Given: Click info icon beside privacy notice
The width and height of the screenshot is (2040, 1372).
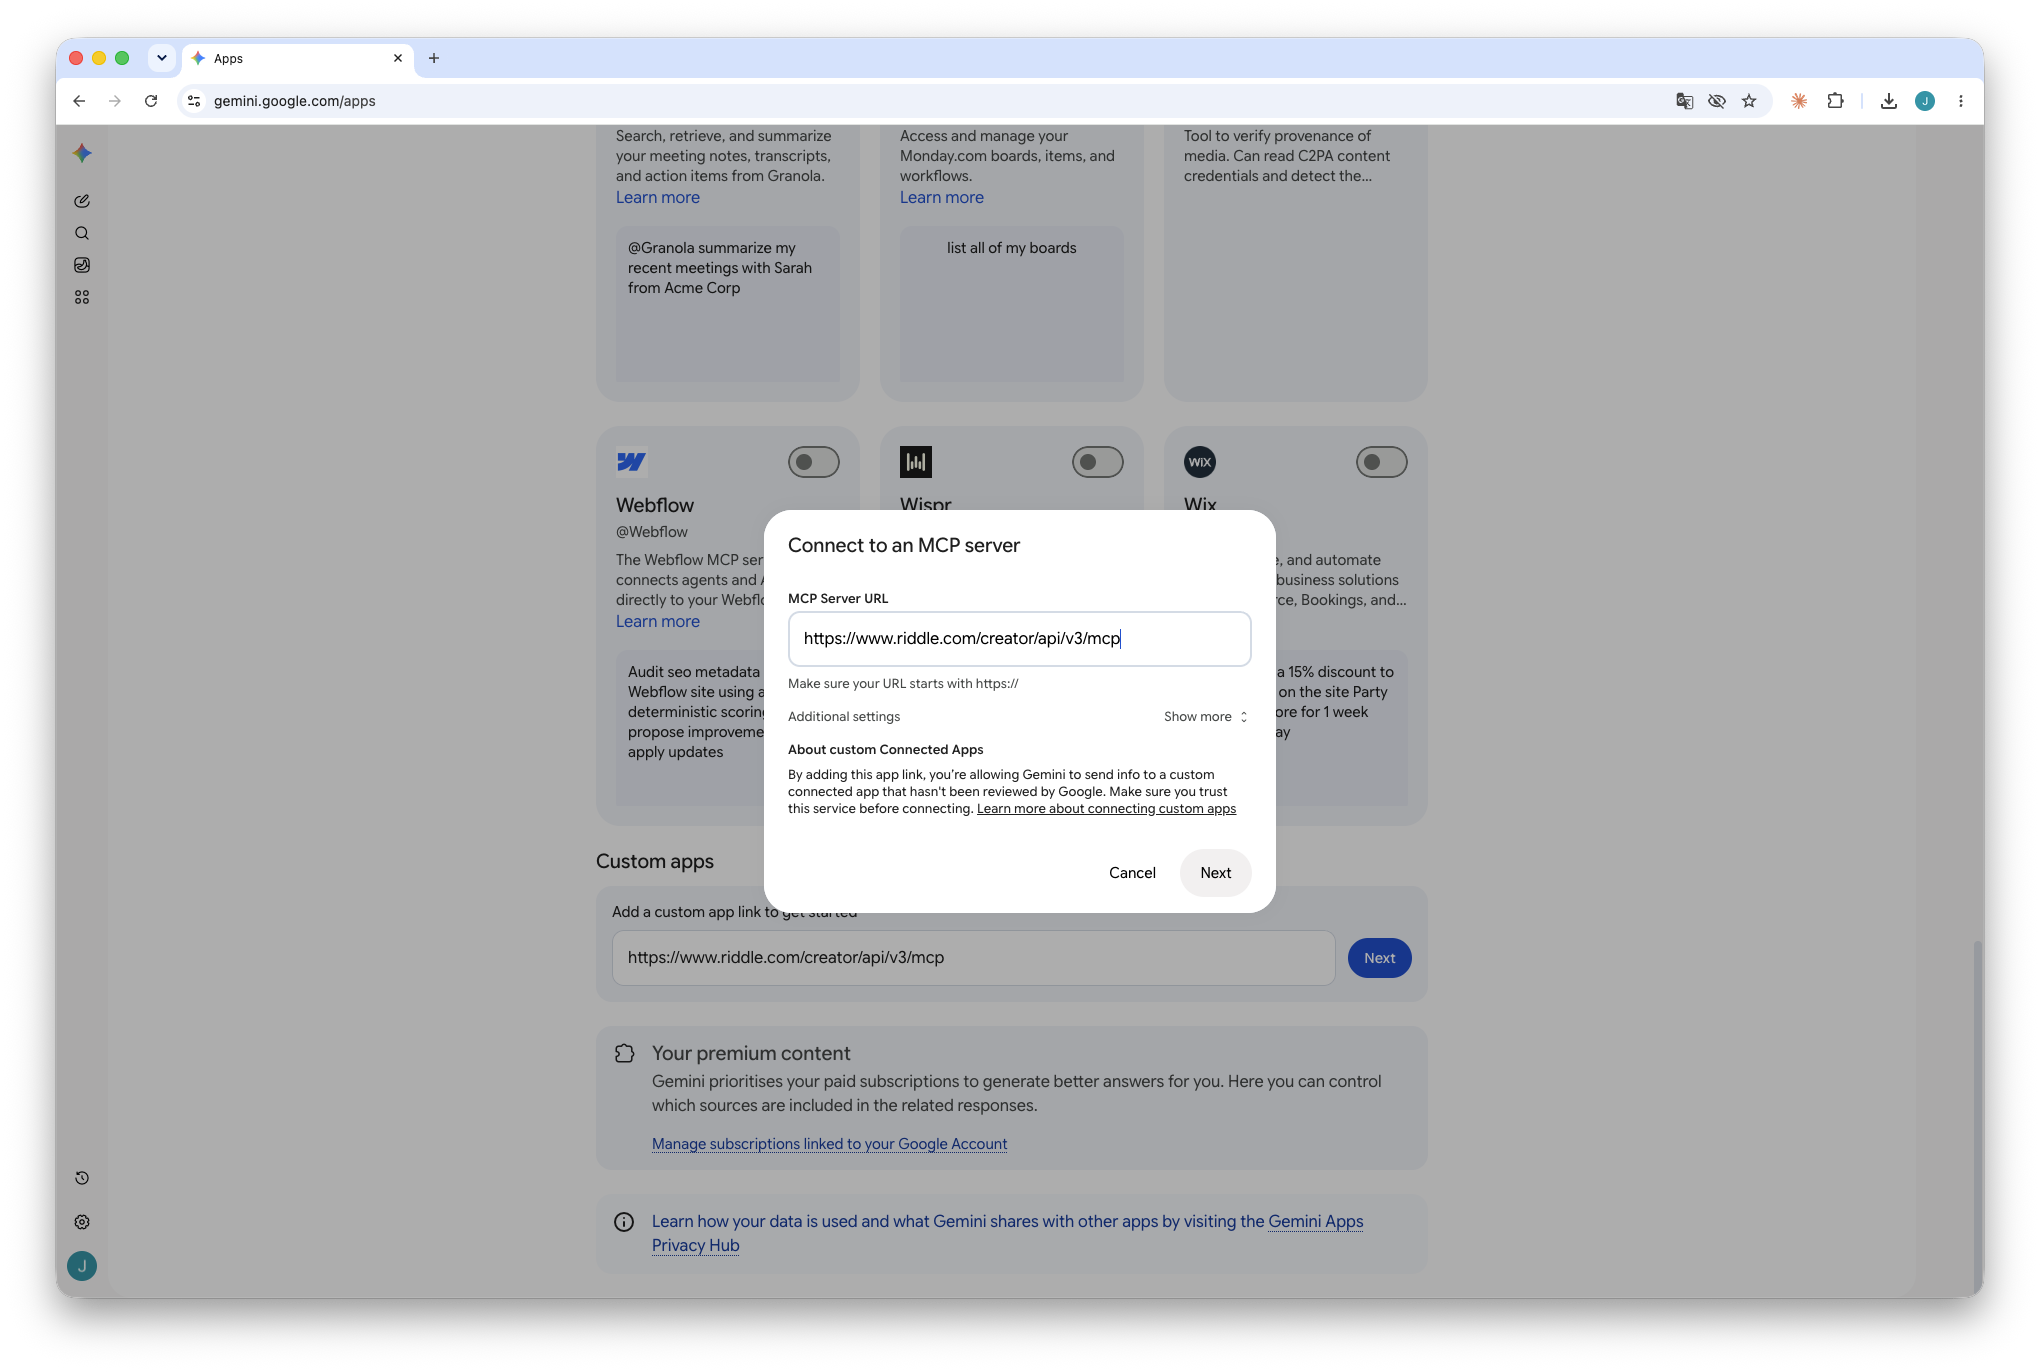Looking at the screenshot, I should pos(624,1222).
